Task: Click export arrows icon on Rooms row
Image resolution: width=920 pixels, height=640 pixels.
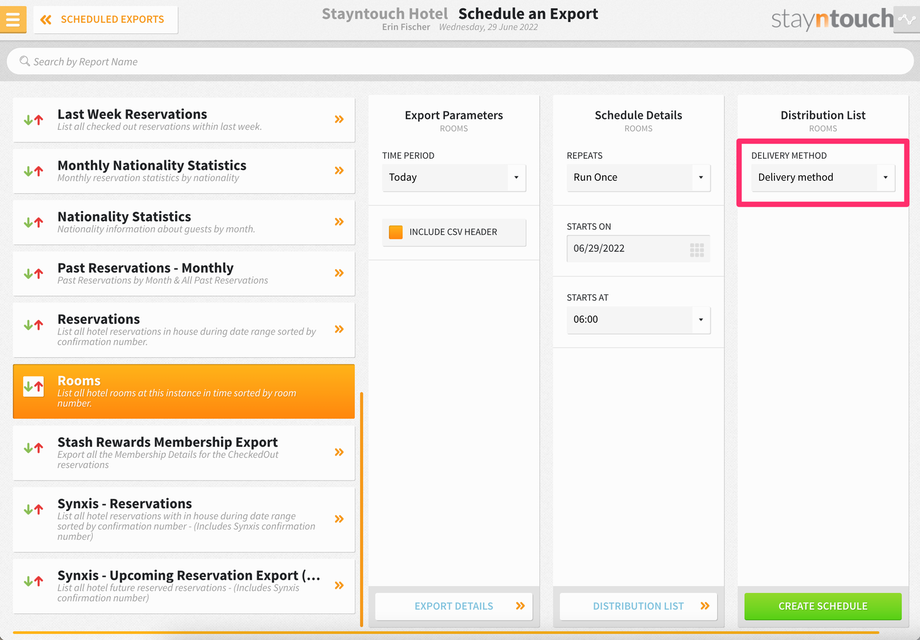Action: tap(33, 387)
